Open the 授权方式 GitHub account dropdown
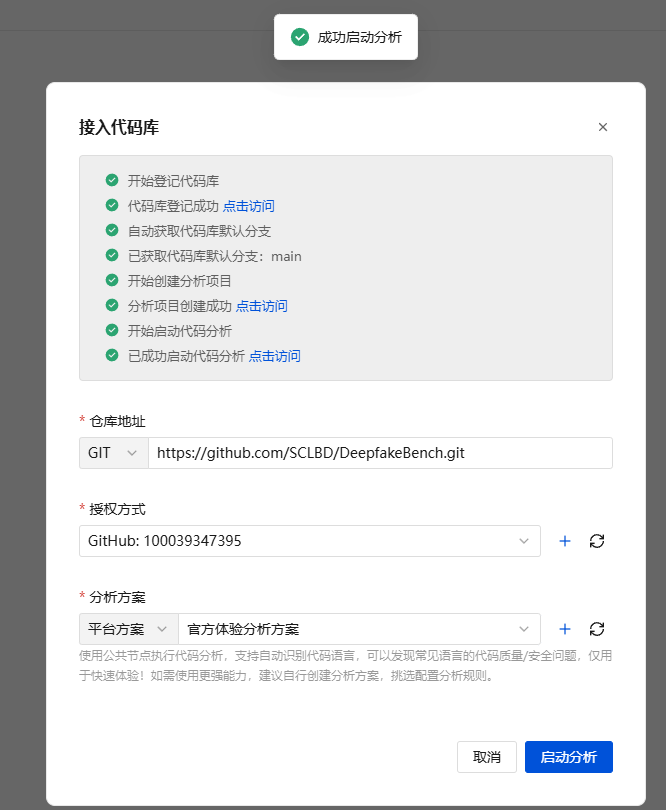 pyautogui.click(x=309, y=541)
